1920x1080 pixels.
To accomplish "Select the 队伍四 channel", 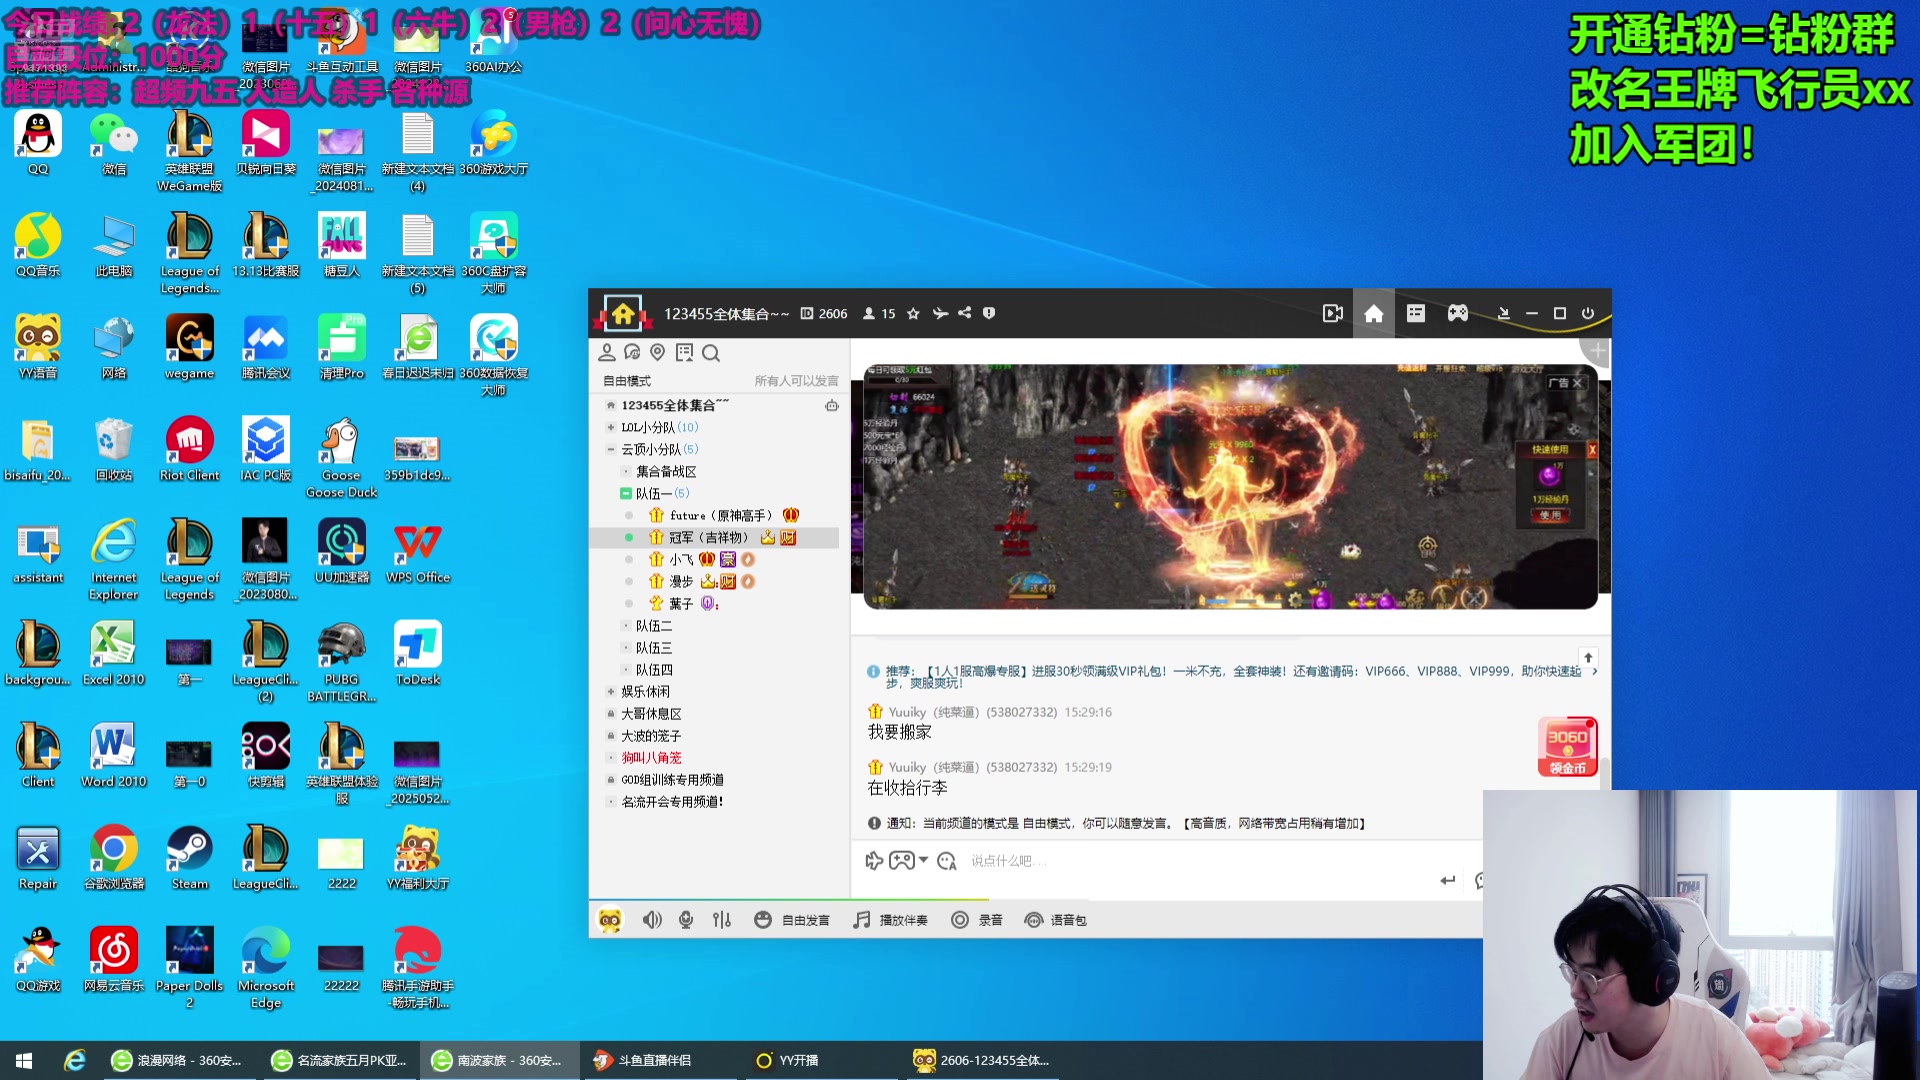I will (654, 670).
